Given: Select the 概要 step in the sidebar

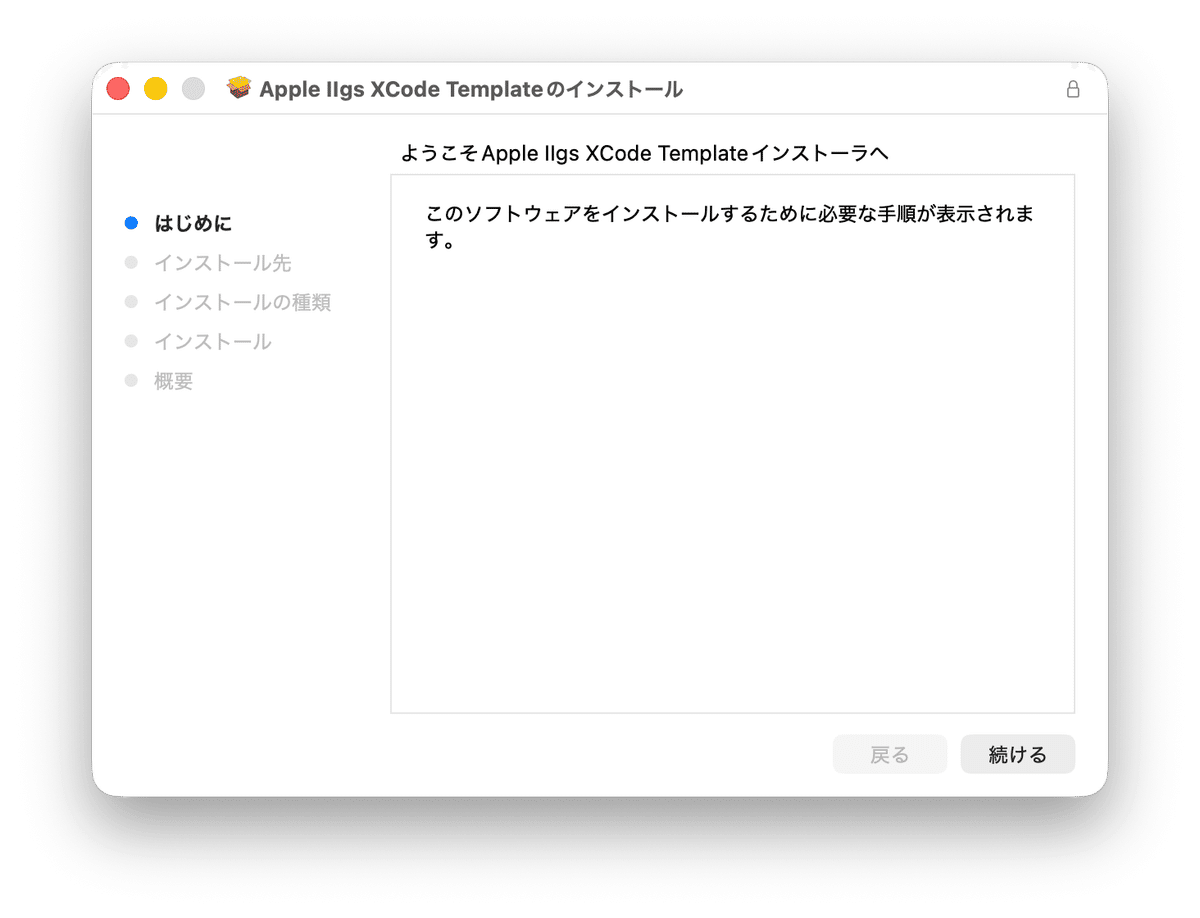Looking at the screenshot, I should [x=175, y=380].
